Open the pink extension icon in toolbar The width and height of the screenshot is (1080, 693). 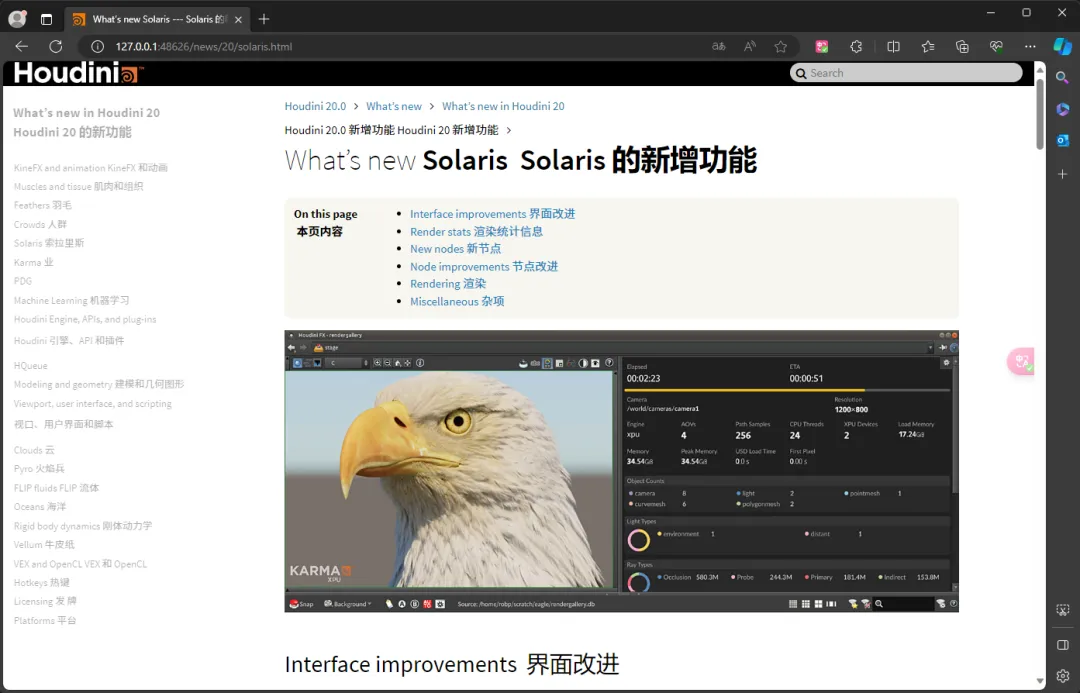click(822, 47)
